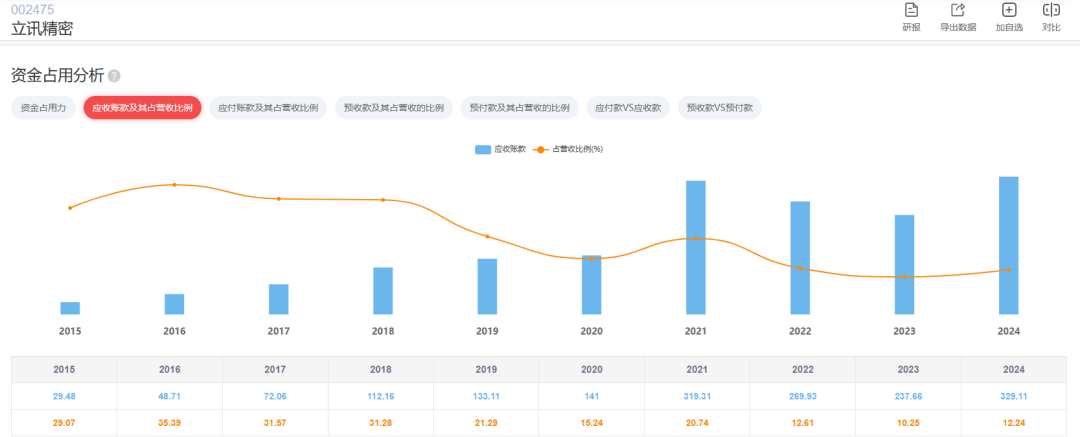The width and height of the screenshot is (1080, 437).
Task: Click the ratio value 15.24
Action: 592,423
